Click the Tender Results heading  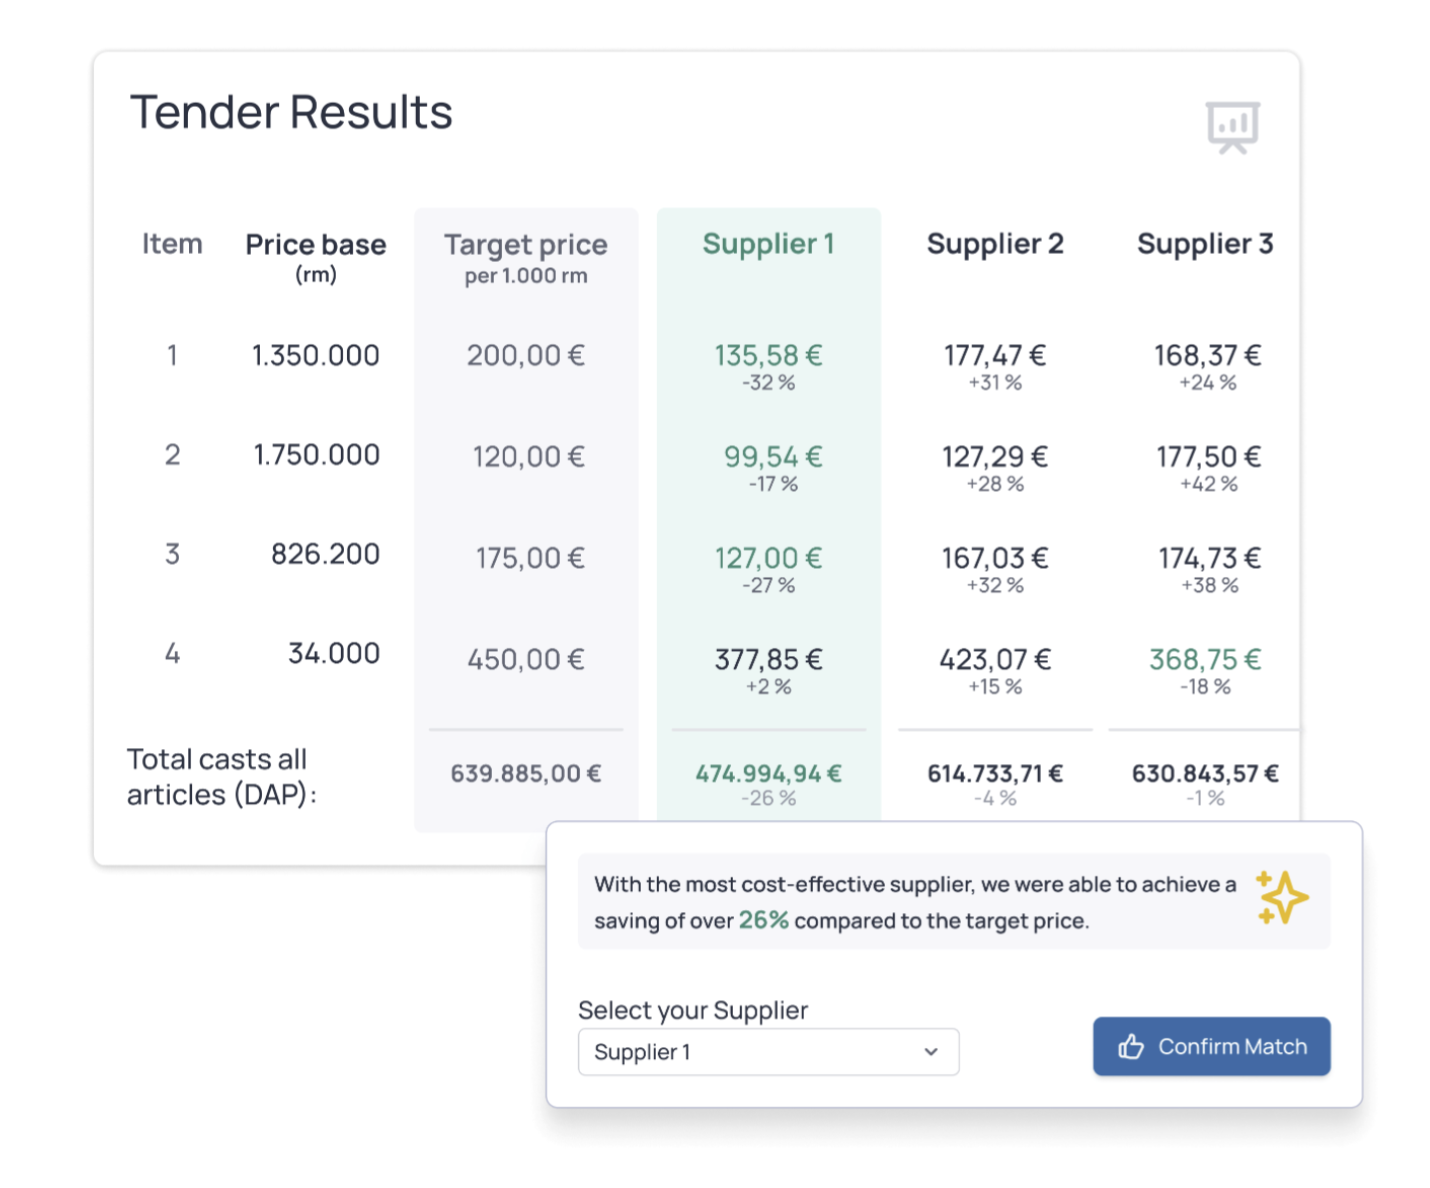pyautogui.click(x=291, y=112)
